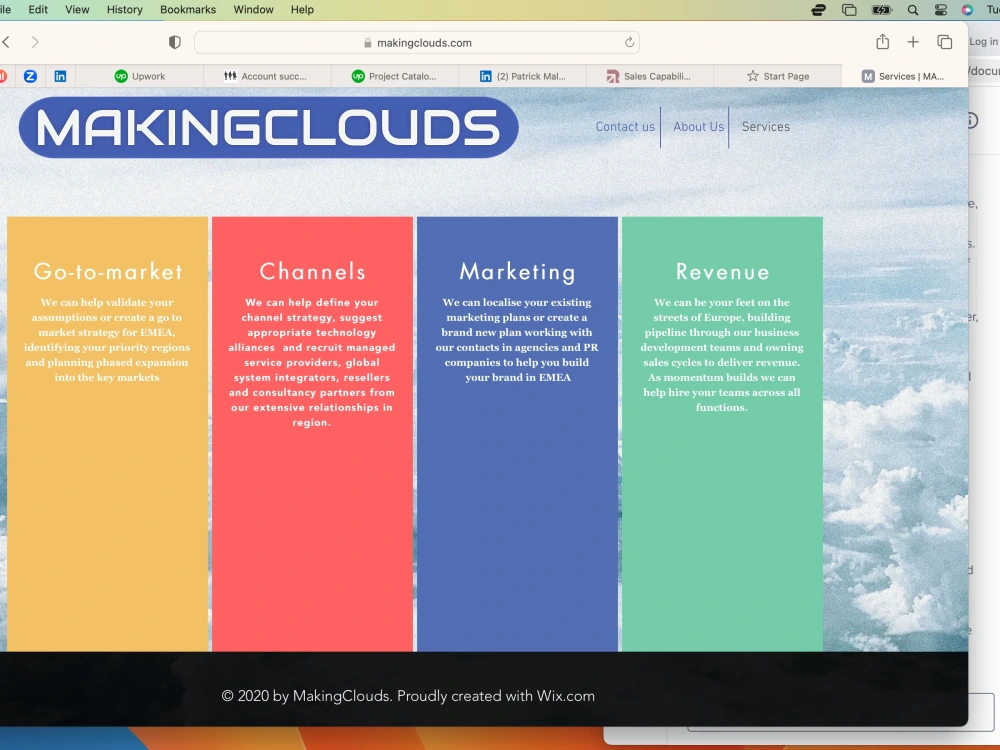Show the tab overview icon
Image resolution: width=1000 pixels, height=750 pixels.
point(944,42)
